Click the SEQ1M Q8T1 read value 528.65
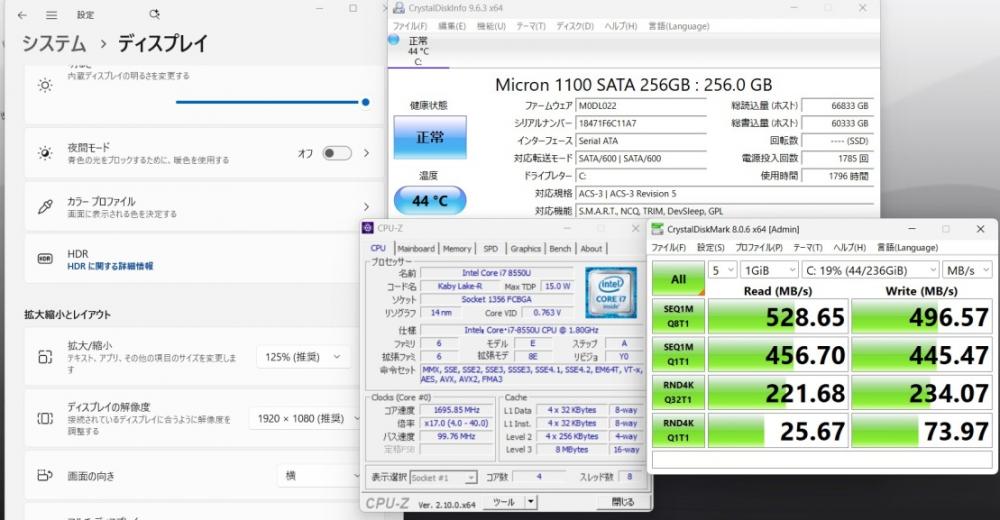The image size is (1000, 520). (778, 316)
